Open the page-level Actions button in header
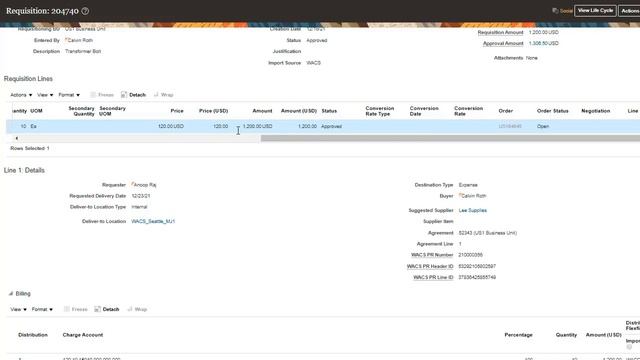 pyautogui.click(x=630, y=11)
